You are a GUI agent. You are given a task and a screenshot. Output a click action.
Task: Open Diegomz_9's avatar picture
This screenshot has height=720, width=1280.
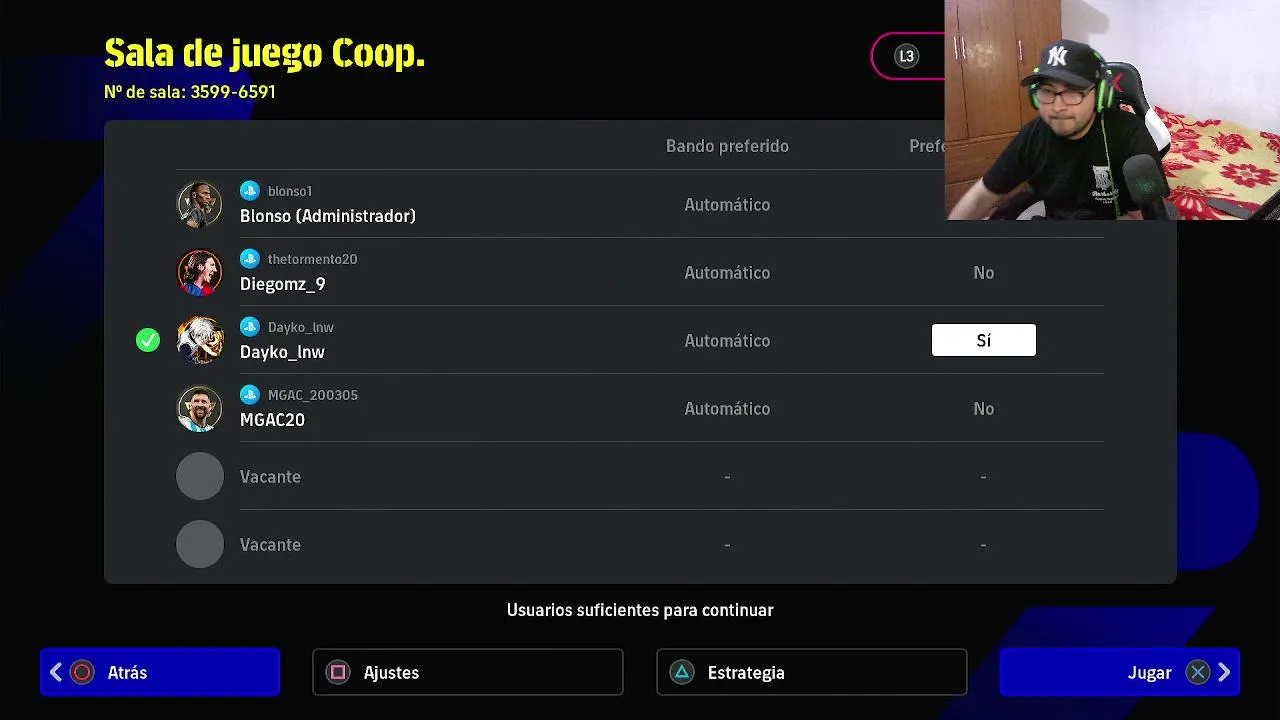(200, 273)
